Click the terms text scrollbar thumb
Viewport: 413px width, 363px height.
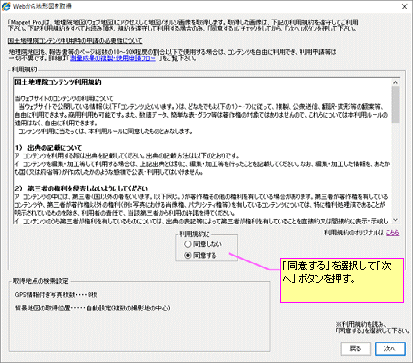click(395, 105)
